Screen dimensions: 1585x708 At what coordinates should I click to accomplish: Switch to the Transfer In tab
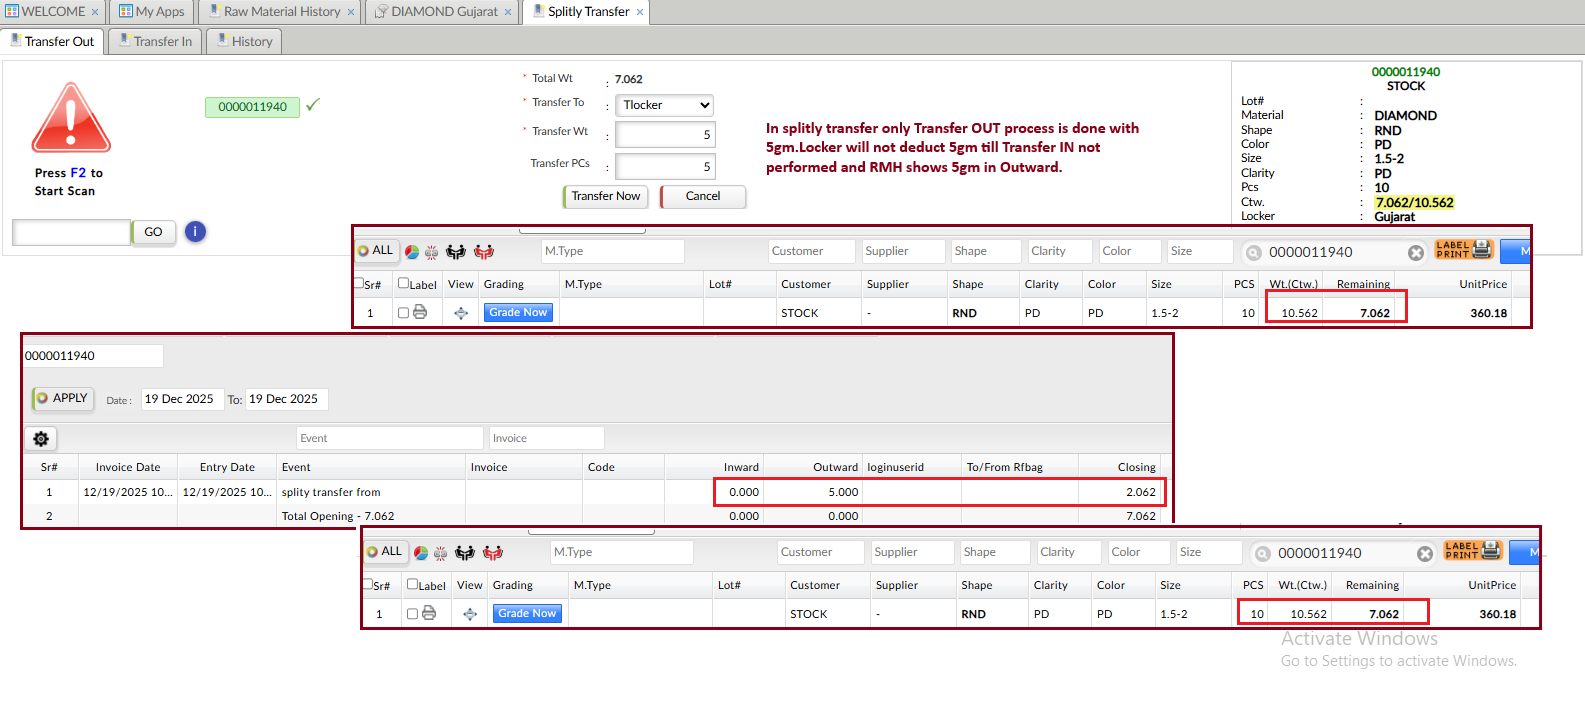[x=155, y=41]
